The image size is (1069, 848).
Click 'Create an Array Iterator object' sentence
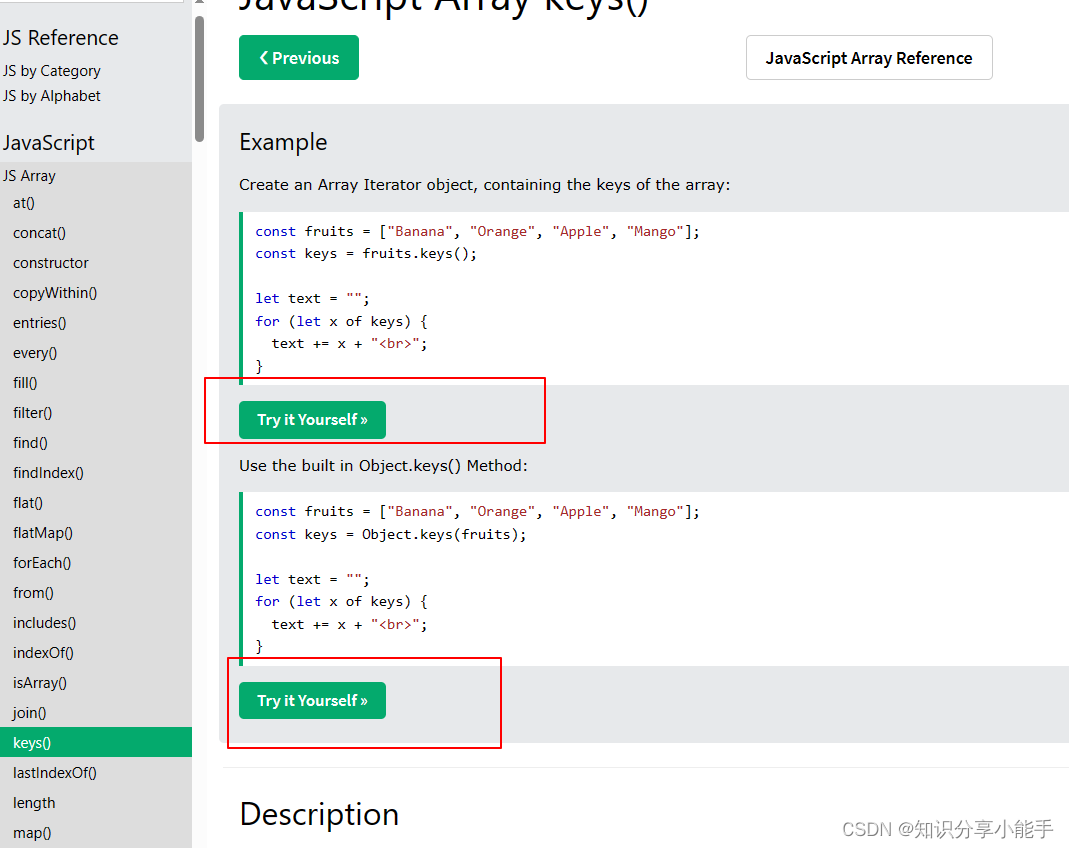pyautogui.click(x=484, y=185)
